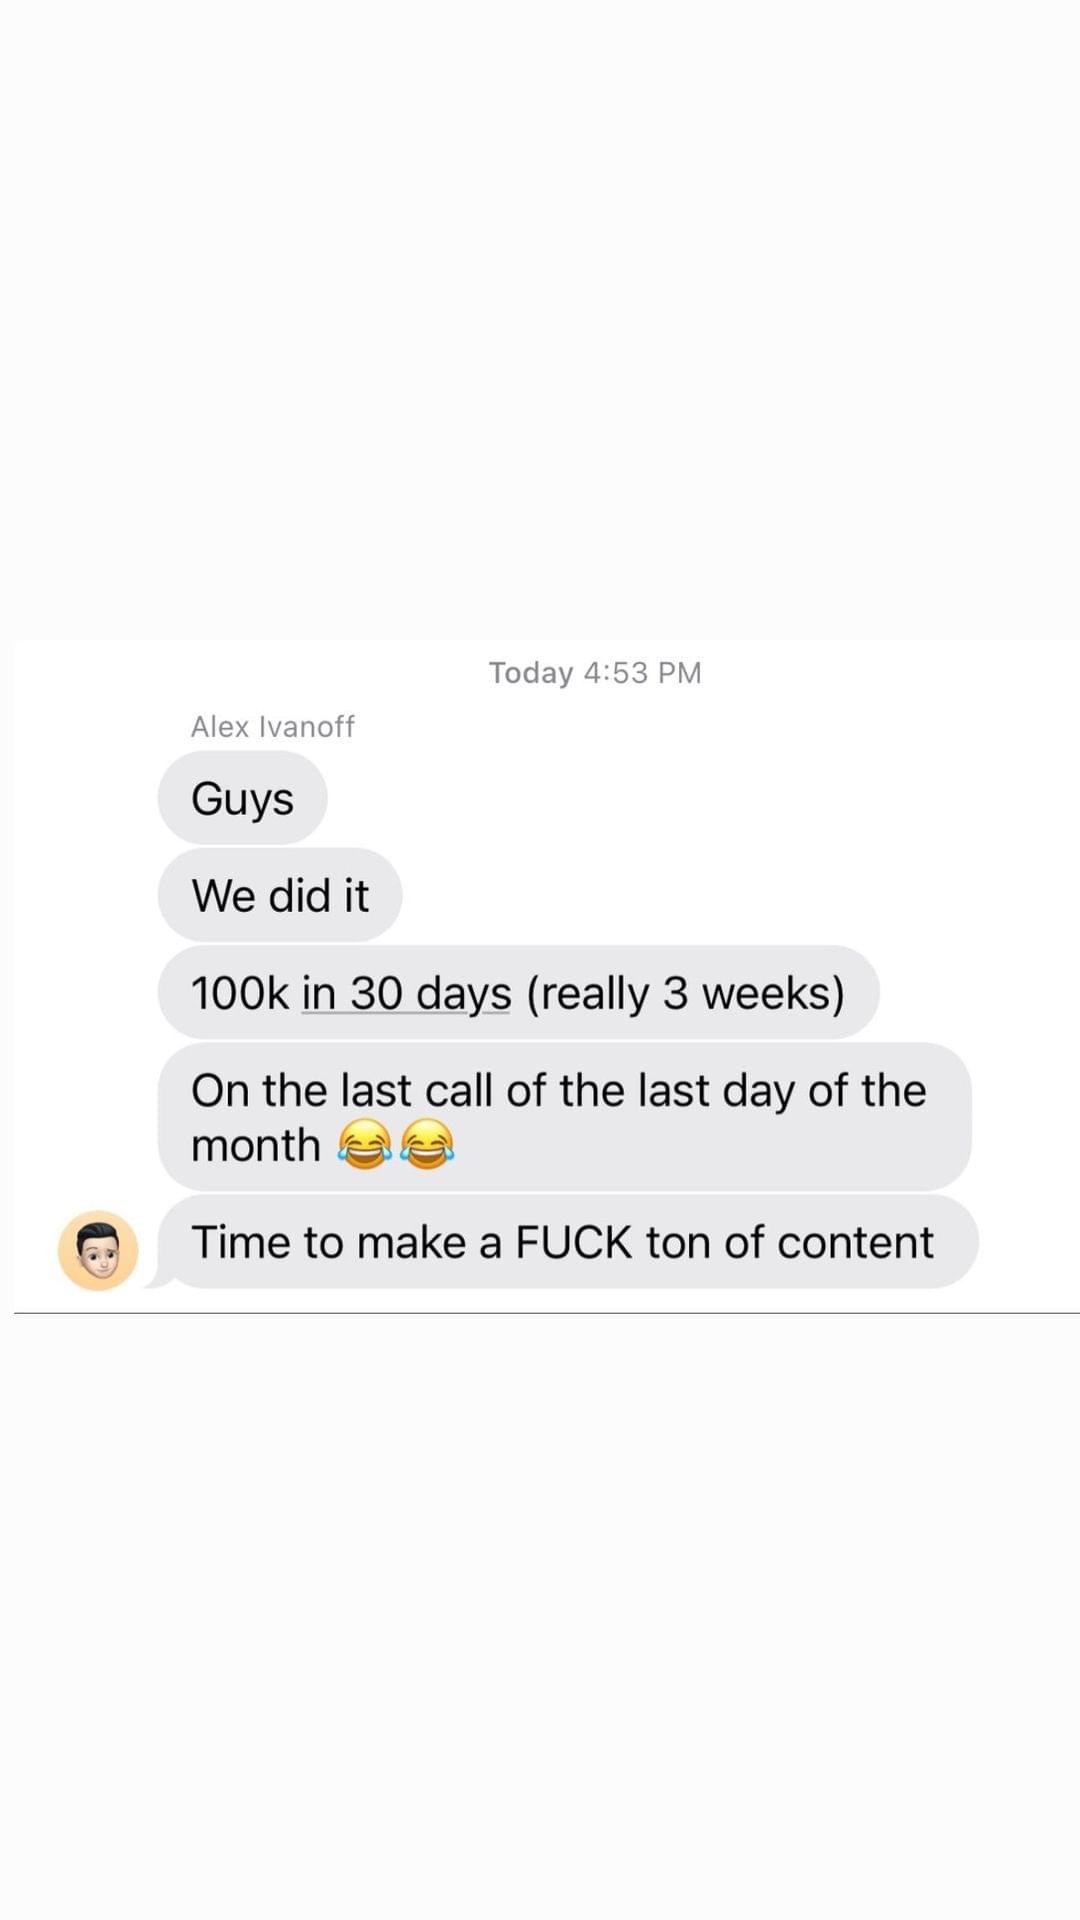Screen dimensions: 1080x1920
Task: Tap the word "content" in last message
Action: [x=855, y=1242]
